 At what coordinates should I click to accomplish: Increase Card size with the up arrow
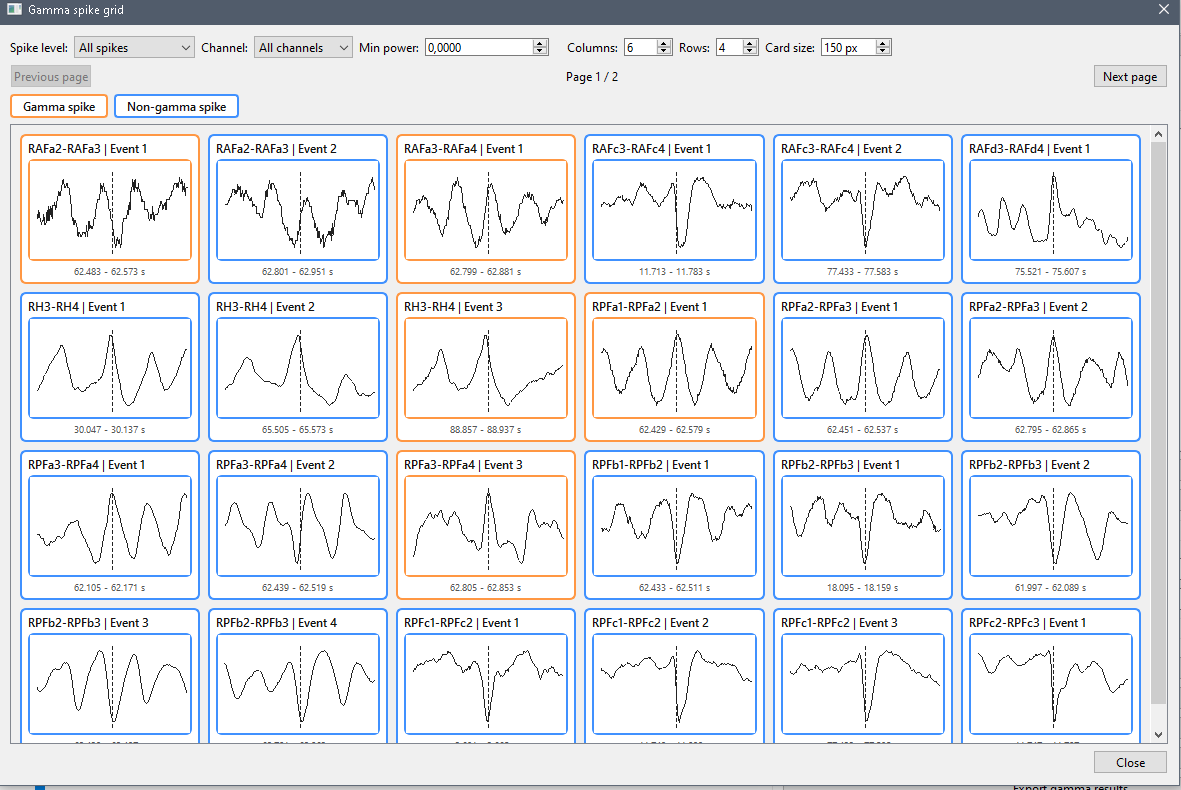(883, 43)
